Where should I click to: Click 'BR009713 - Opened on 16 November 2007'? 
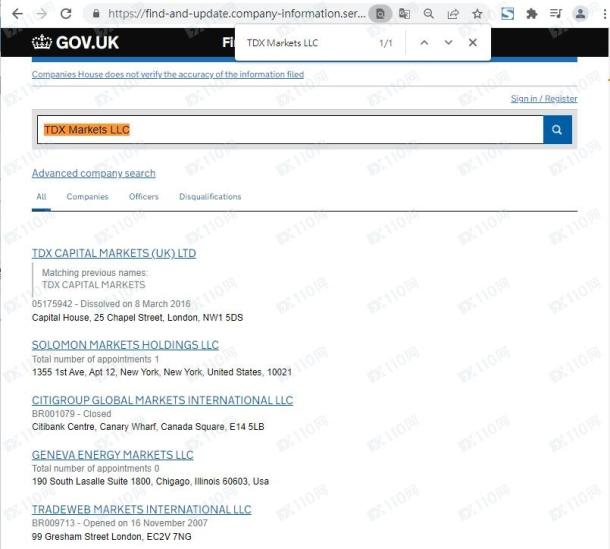click(x=120, y=523)
